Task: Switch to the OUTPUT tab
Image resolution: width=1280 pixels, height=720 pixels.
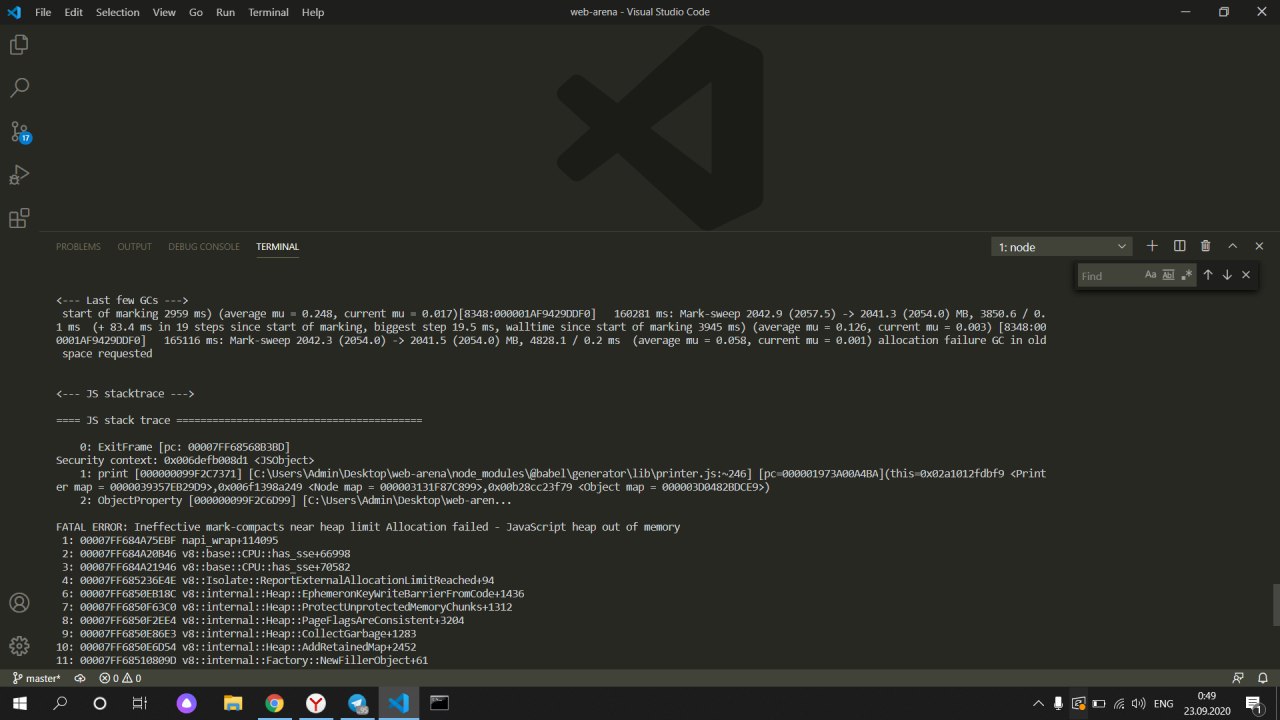Action: click(x=135, y=247)
